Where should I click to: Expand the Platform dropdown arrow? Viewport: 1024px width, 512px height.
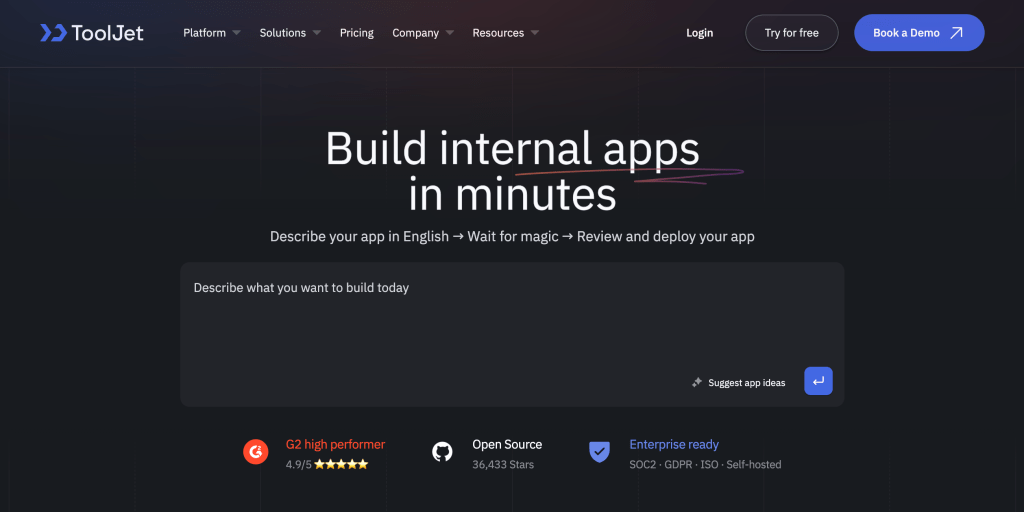click(236, 33)
